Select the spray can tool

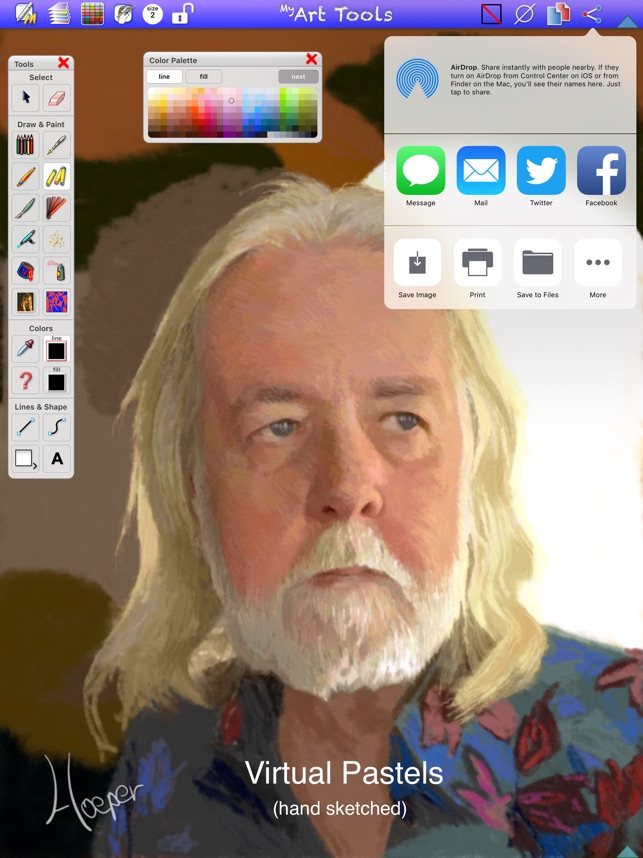pyautogui.click(x=56, y=270)
